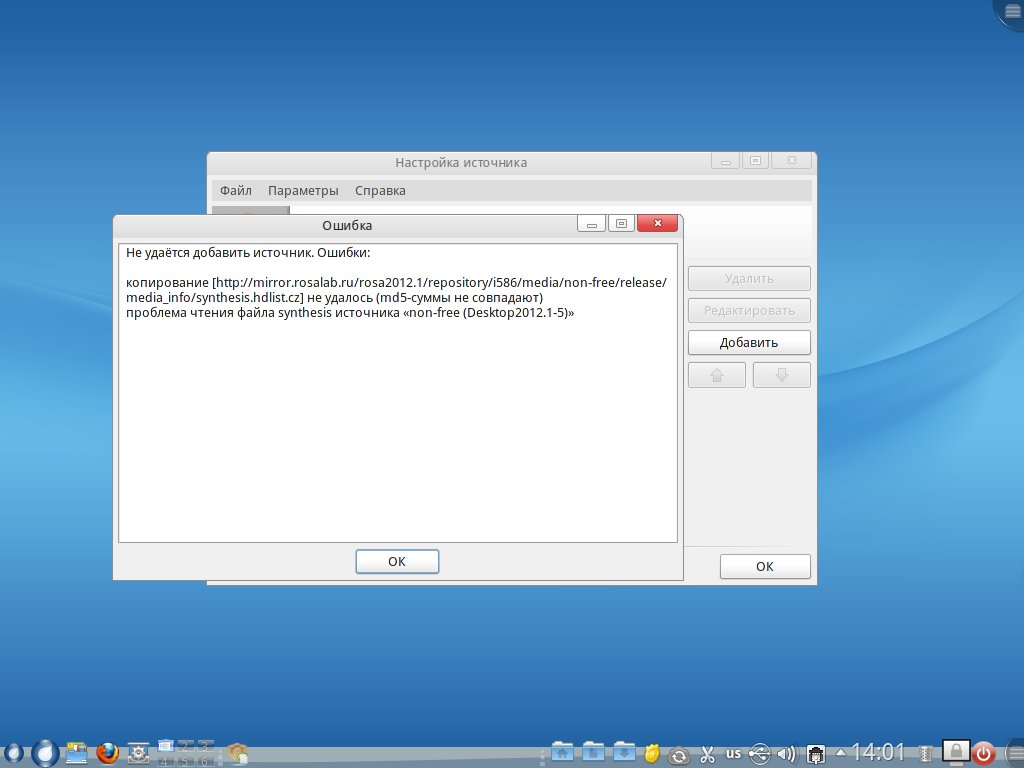Open Firefox from the panel
The height and width of the screenshot is (768, 1024).
coord(108,753)
